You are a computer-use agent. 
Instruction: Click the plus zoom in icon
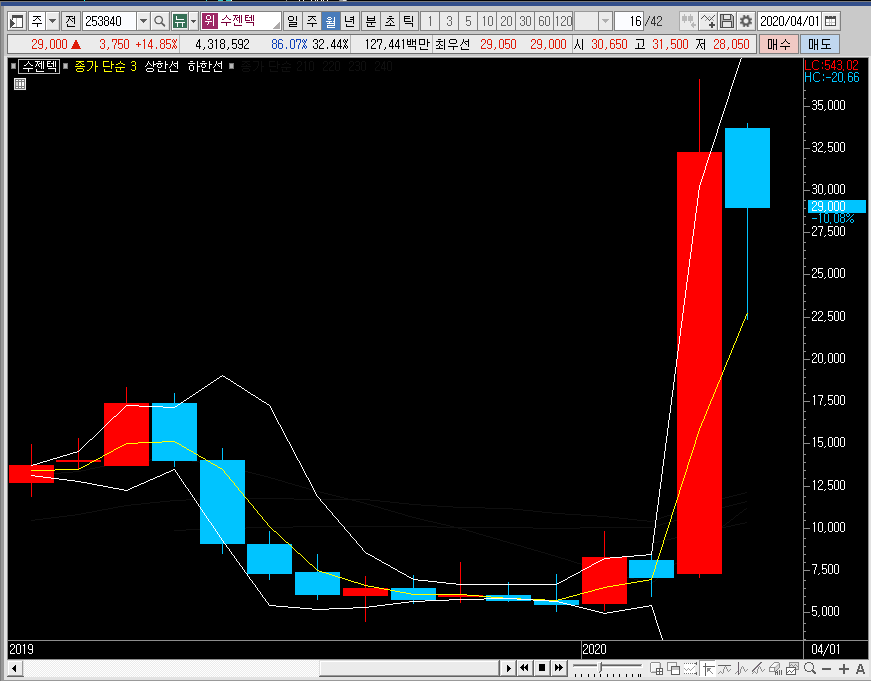coord(843,668)
